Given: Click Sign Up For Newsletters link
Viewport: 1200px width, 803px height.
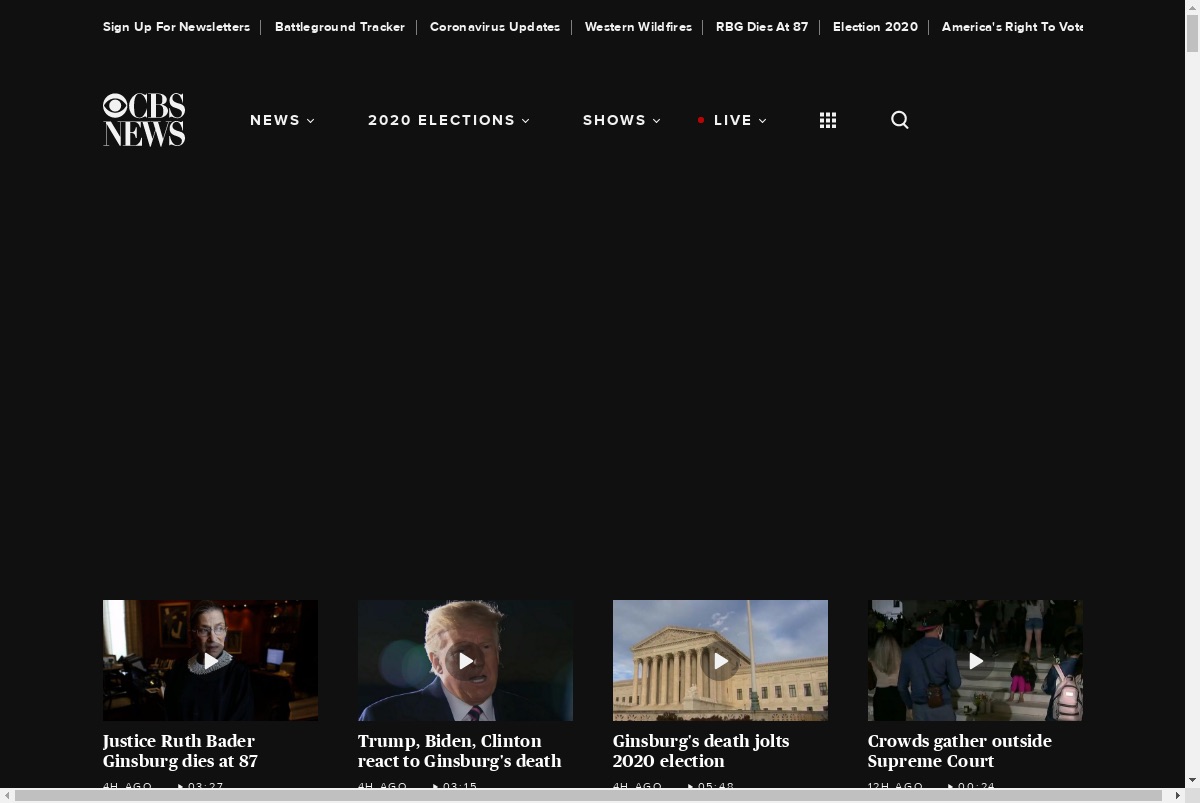Looking at the screenshot, I should [176, 27].
